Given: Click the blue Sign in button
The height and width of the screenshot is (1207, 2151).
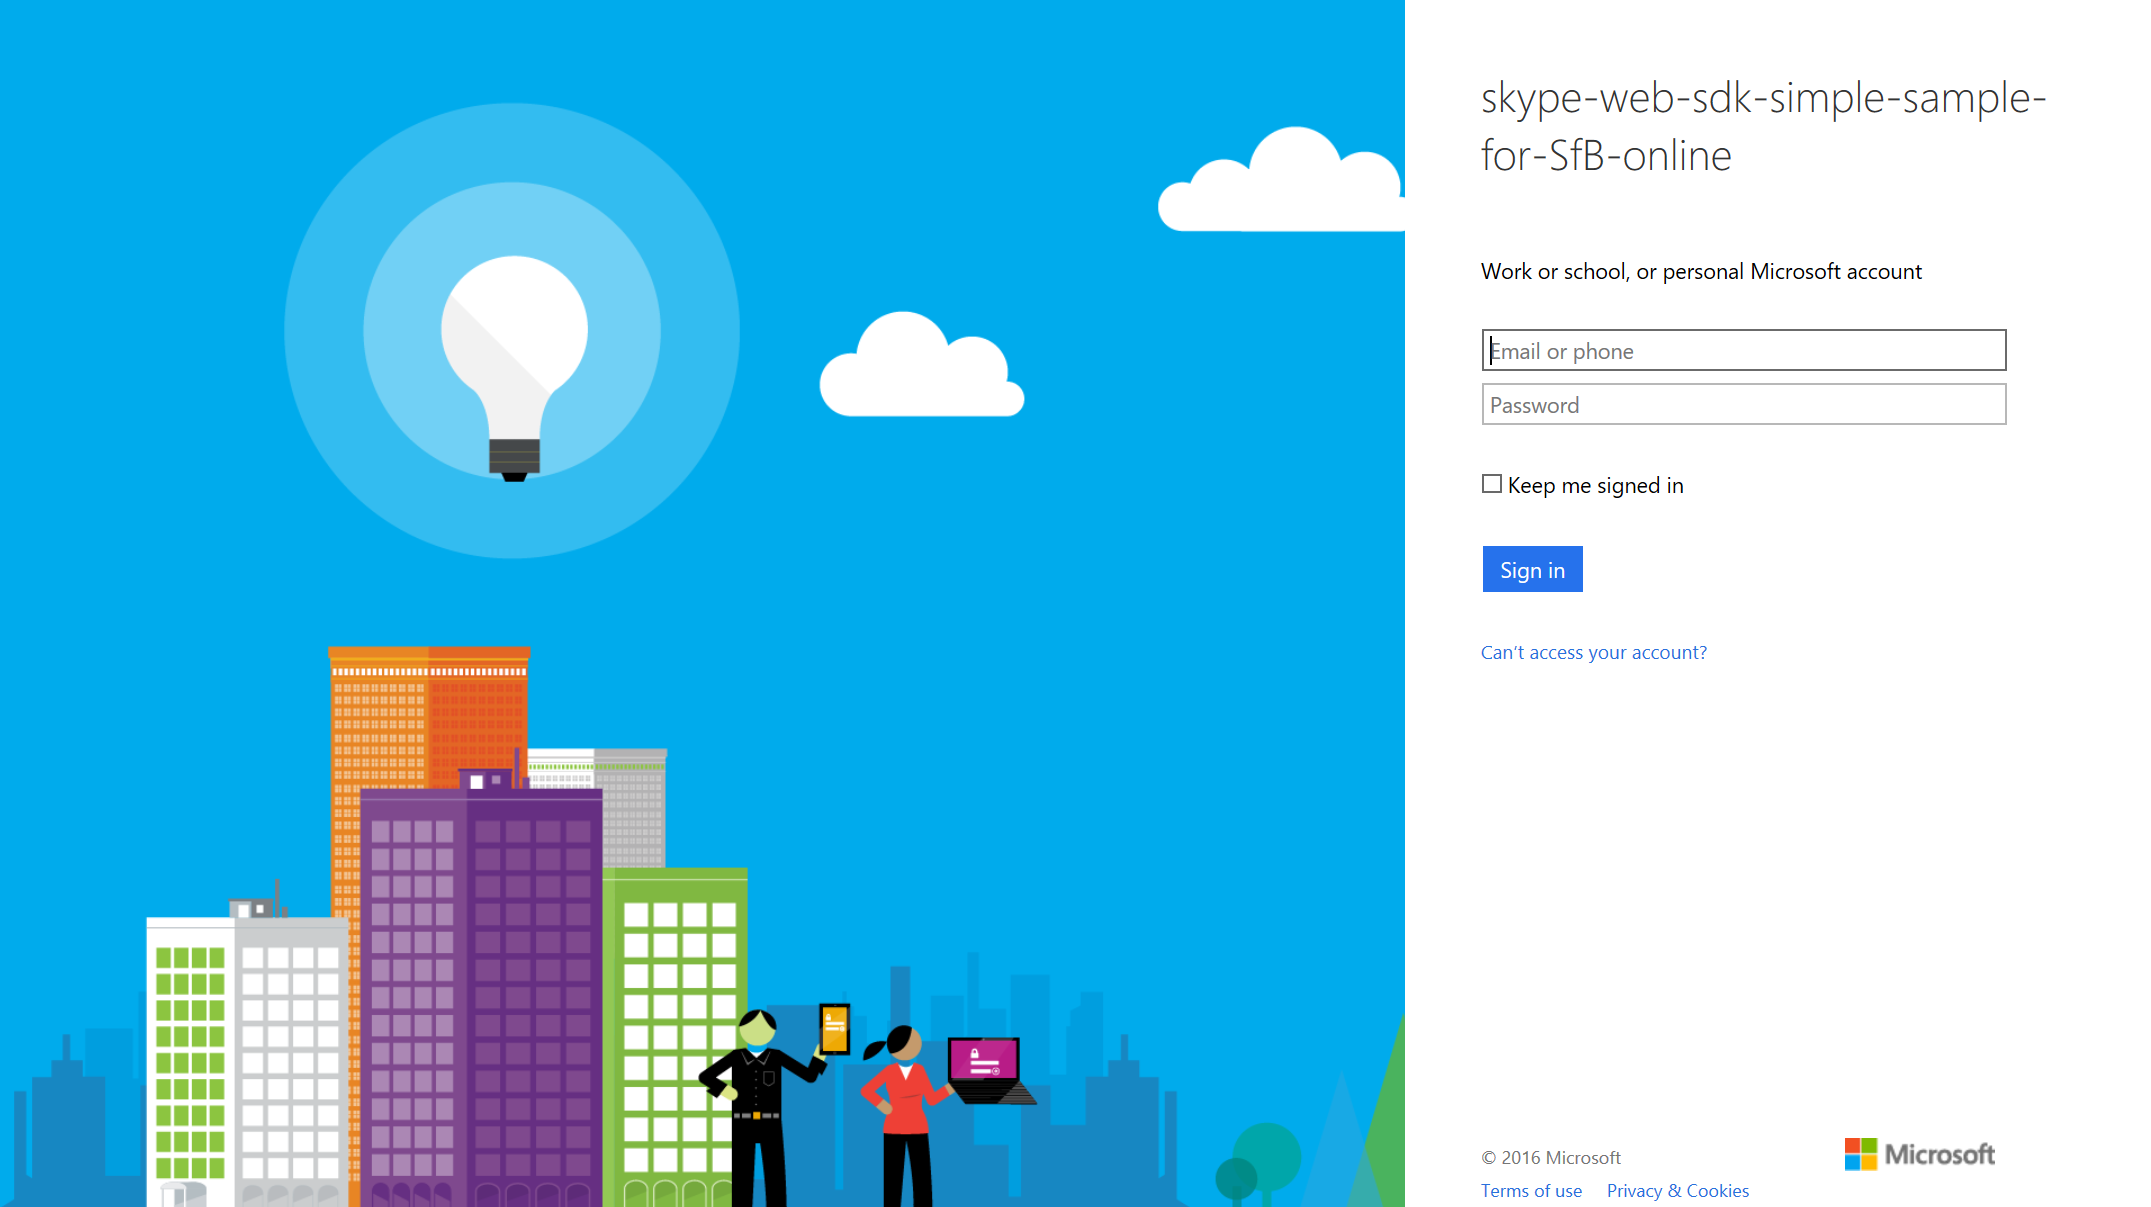Looking at the screenshot, I should point(1532,569).
